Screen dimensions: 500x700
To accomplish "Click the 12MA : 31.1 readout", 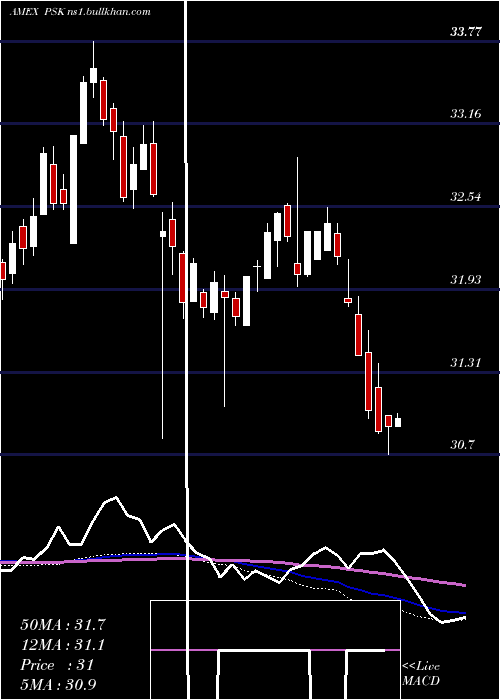I will [63, 645].
